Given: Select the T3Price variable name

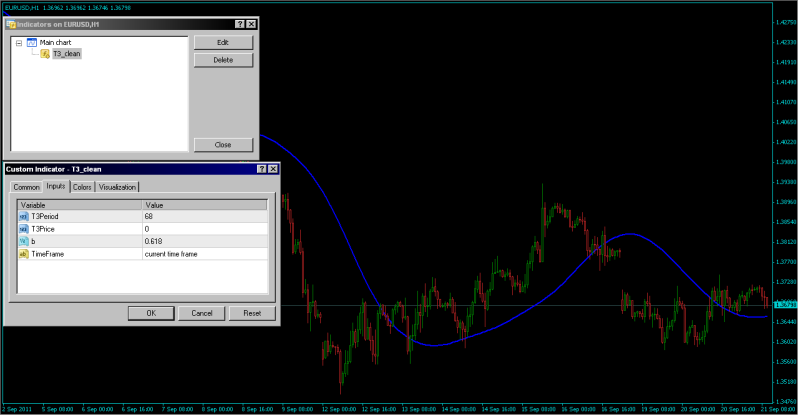Looking at the screenshot, I should (x=43, y=229).
